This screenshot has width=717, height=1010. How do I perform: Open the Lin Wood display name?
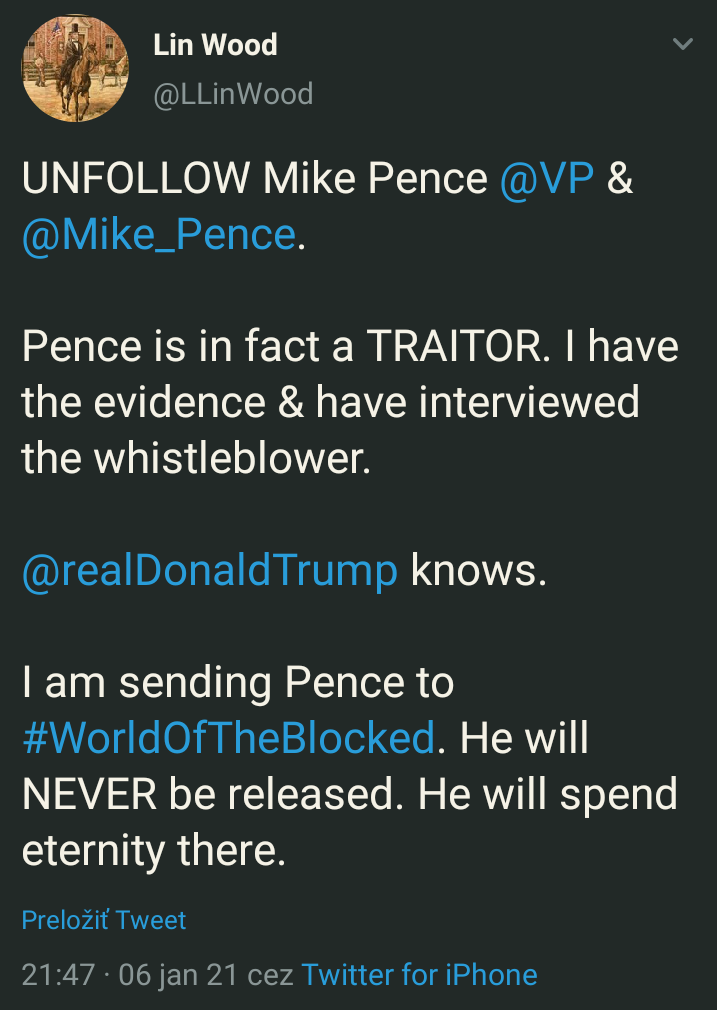tap(215, 45)
